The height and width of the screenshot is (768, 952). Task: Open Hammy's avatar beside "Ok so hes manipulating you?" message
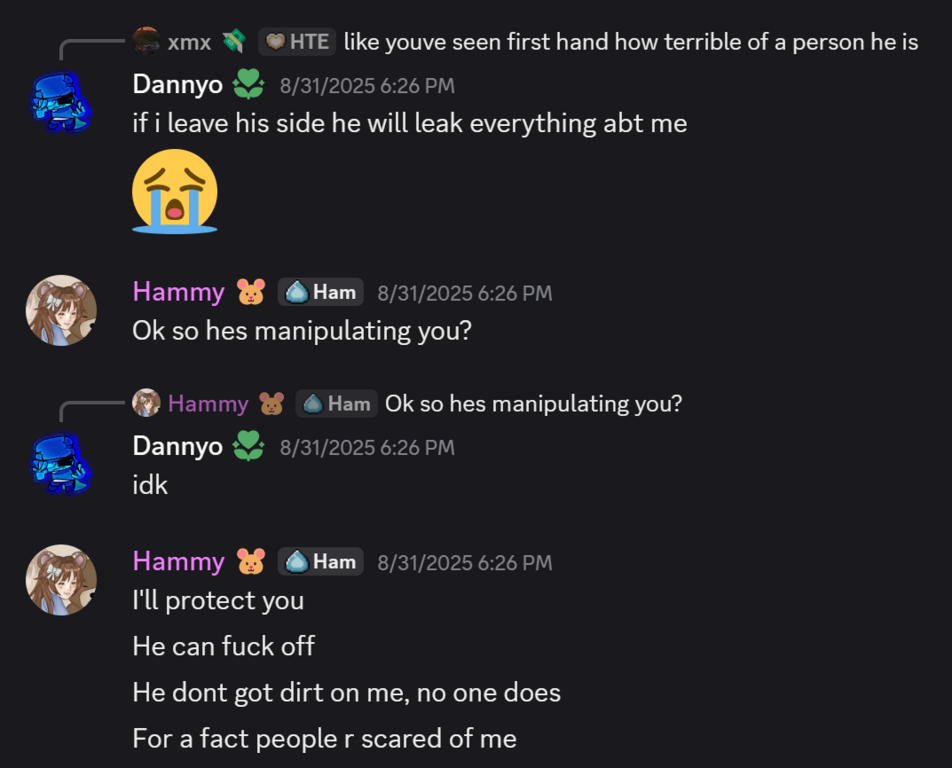pos(61,310)
